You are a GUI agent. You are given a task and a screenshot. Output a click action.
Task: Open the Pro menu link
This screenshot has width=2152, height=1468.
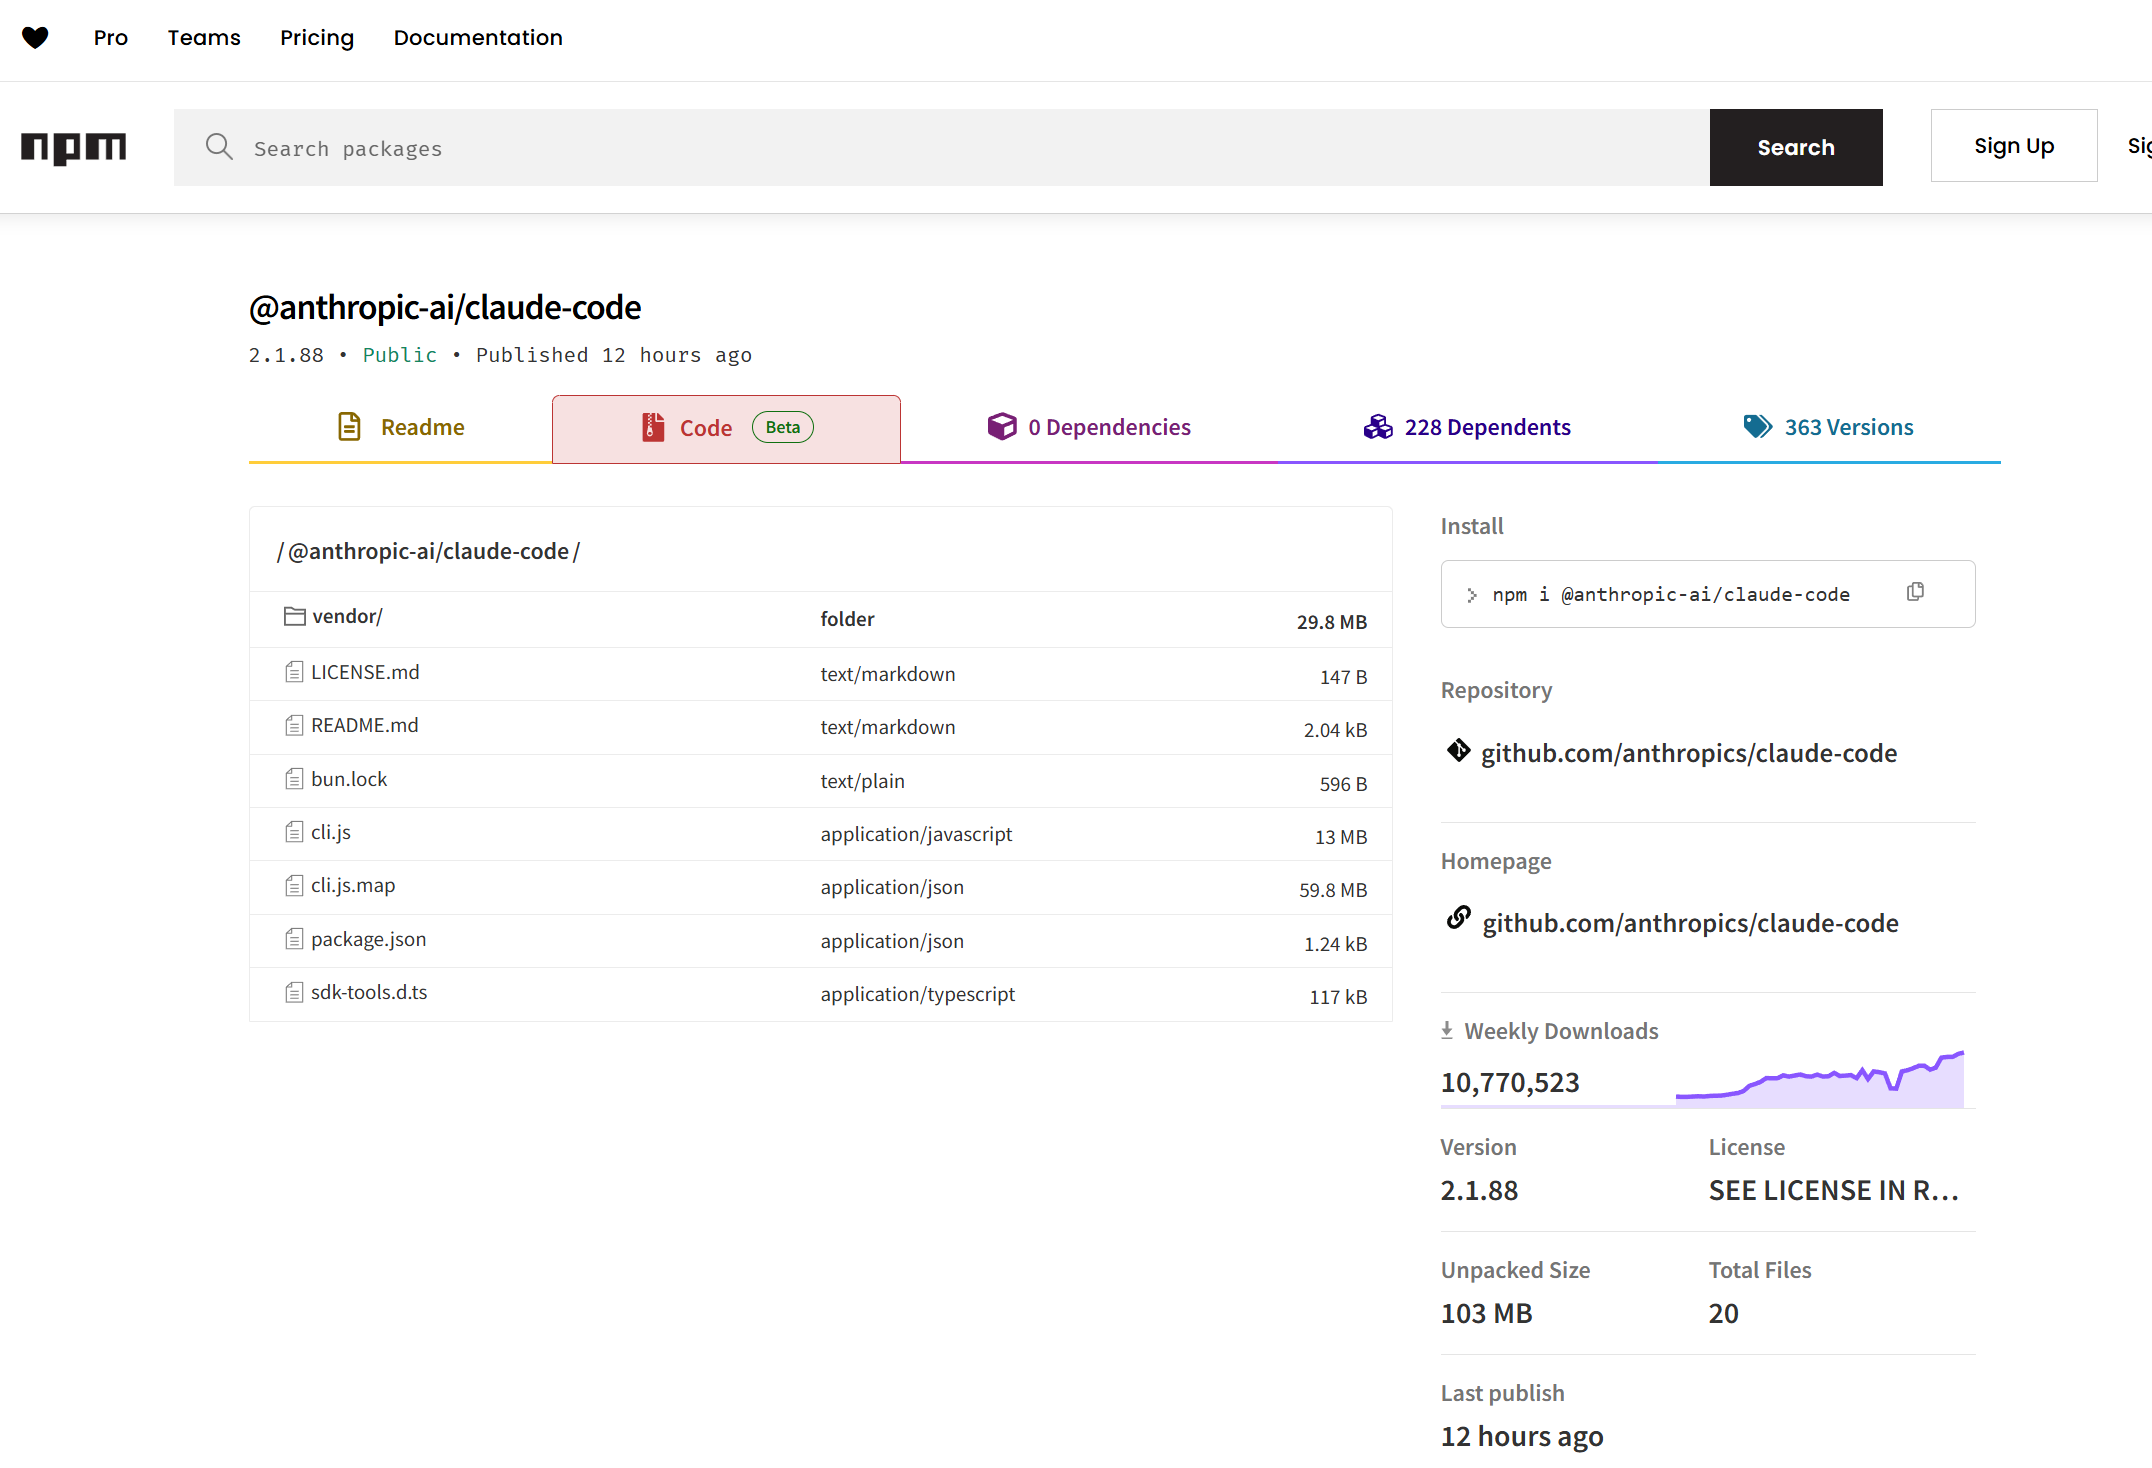point(111,38)
